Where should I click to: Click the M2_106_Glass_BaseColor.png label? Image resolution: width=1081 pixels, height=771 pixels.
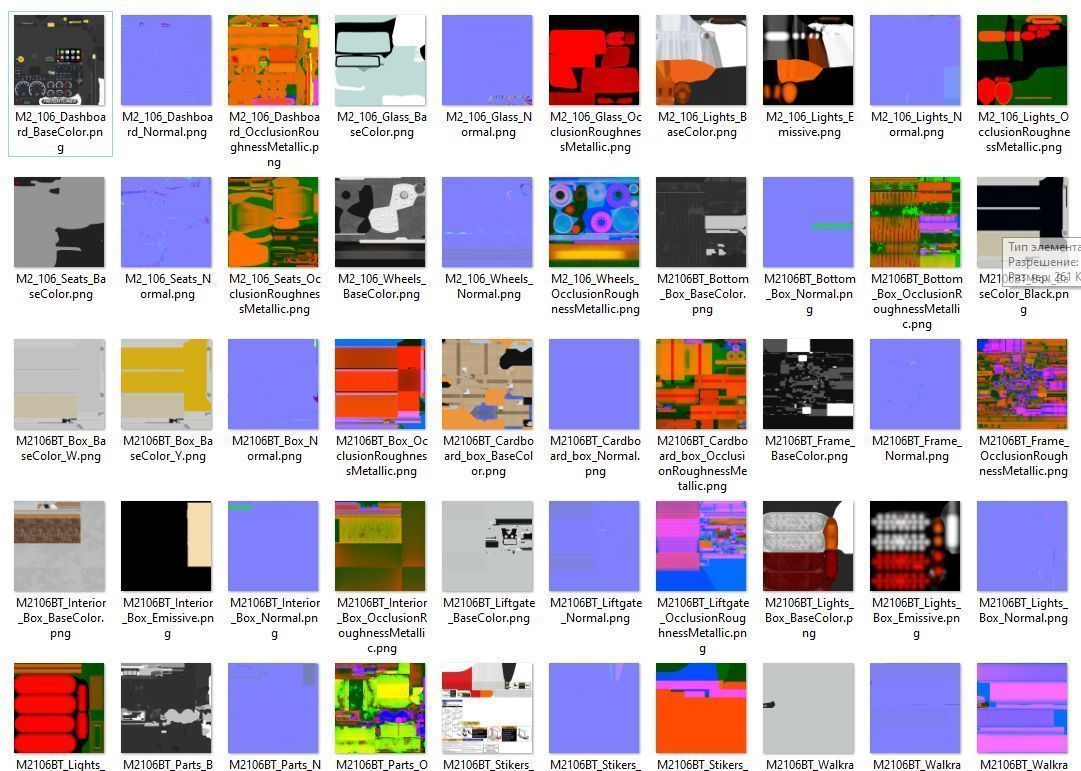381,124
